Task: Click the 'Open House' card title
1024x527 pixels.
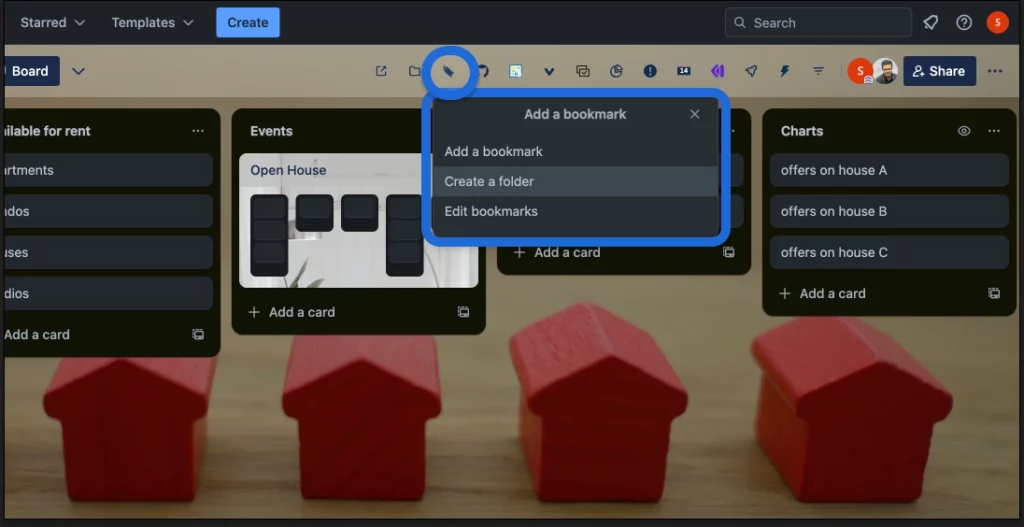Action: pos(288,170)
